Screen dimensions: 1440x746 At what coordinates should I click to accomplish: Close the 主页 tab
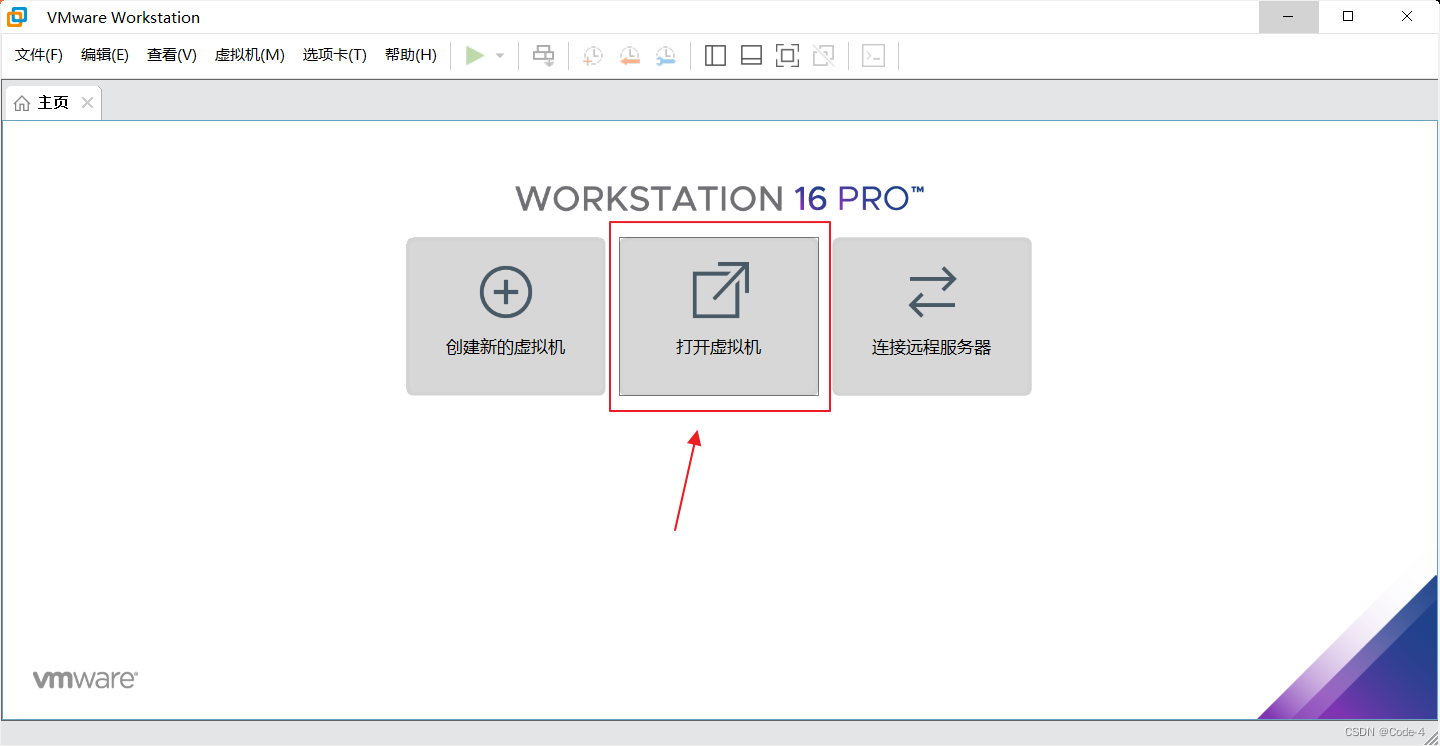click(x=87, y=101)
